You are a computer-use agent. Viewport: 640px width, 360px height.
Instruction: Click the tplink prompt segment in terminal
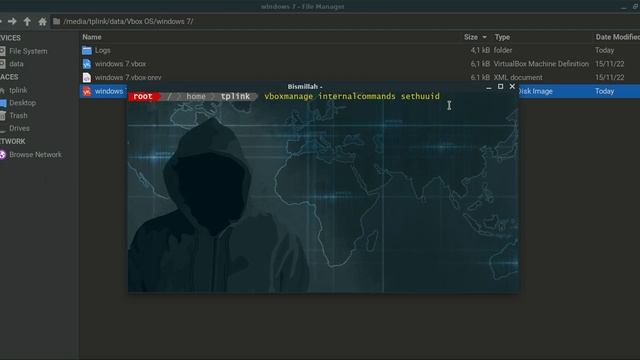coord(235,96)
